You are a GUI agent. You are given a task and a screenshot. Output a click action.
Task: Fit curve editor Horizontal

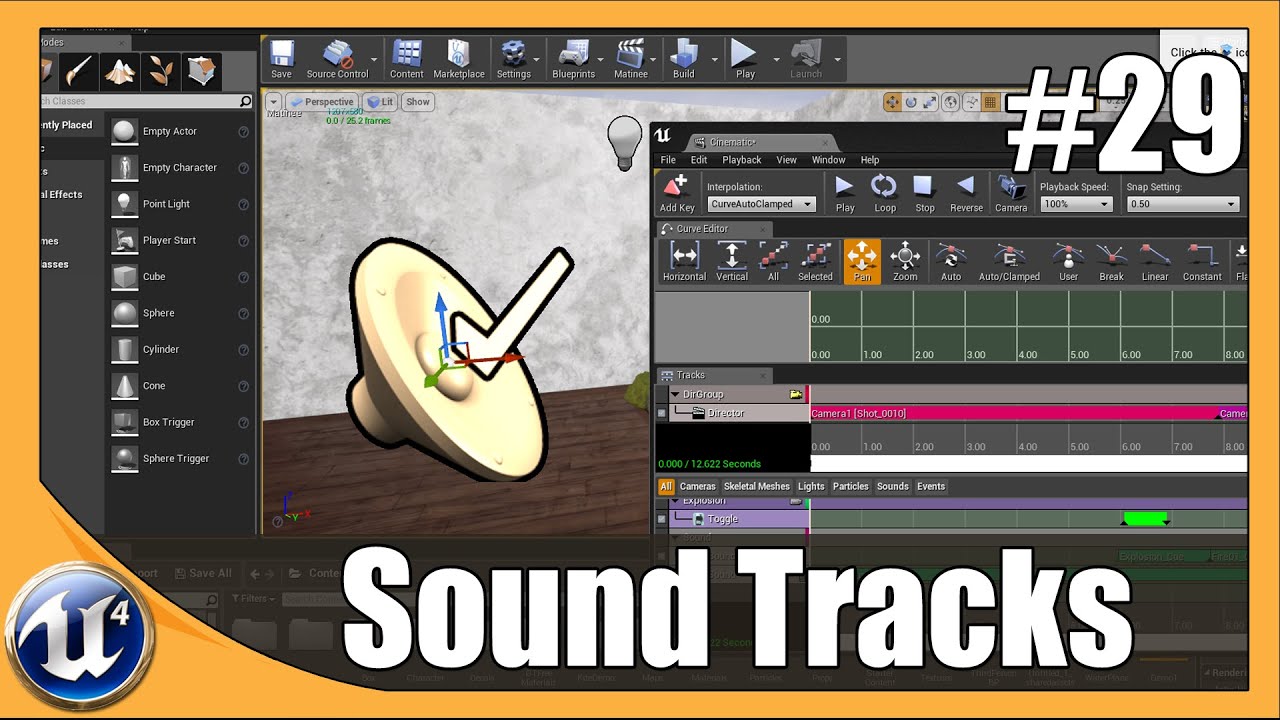[684, 262]
